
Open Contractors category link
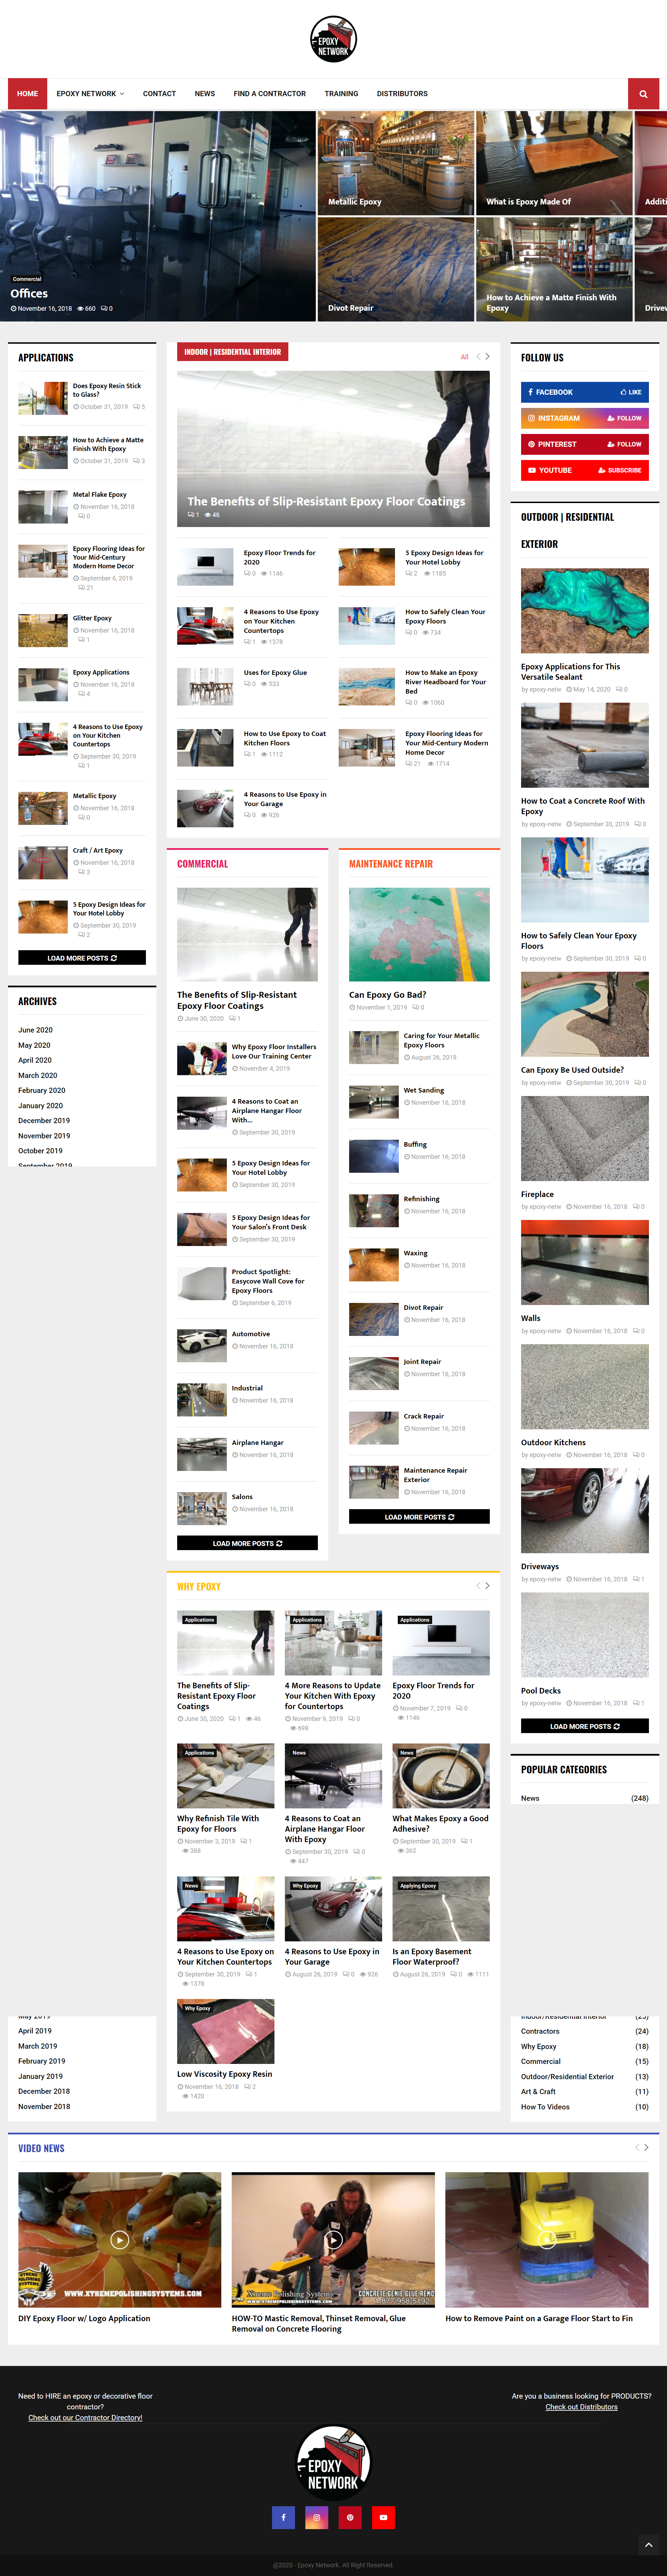540,2031
